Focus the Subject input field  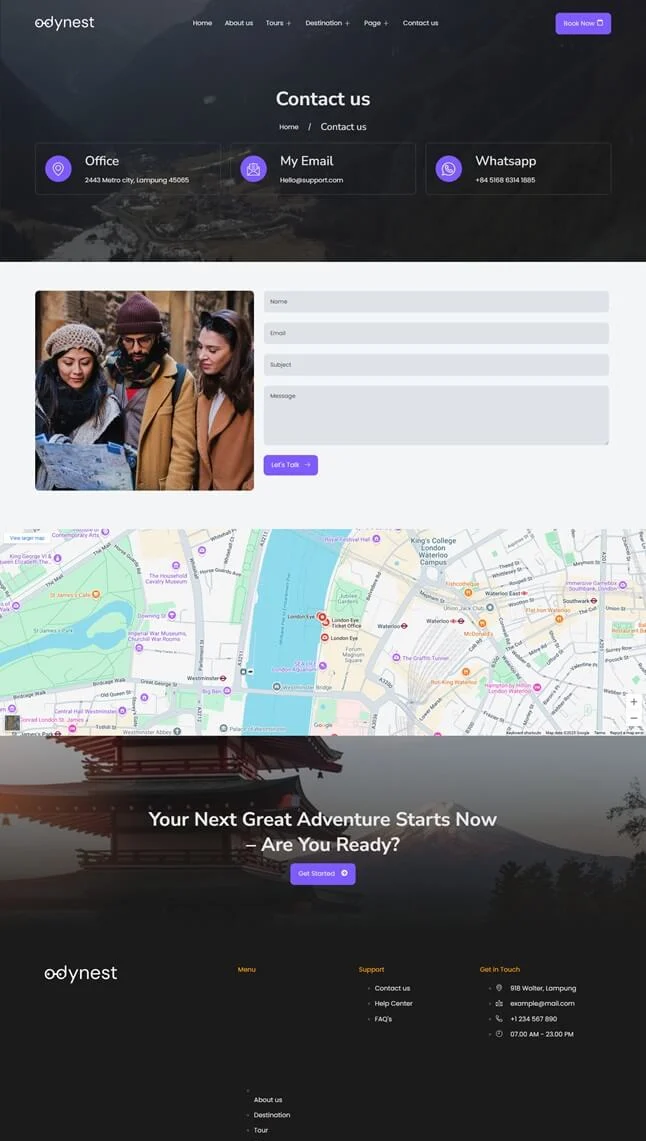(436, 365)
